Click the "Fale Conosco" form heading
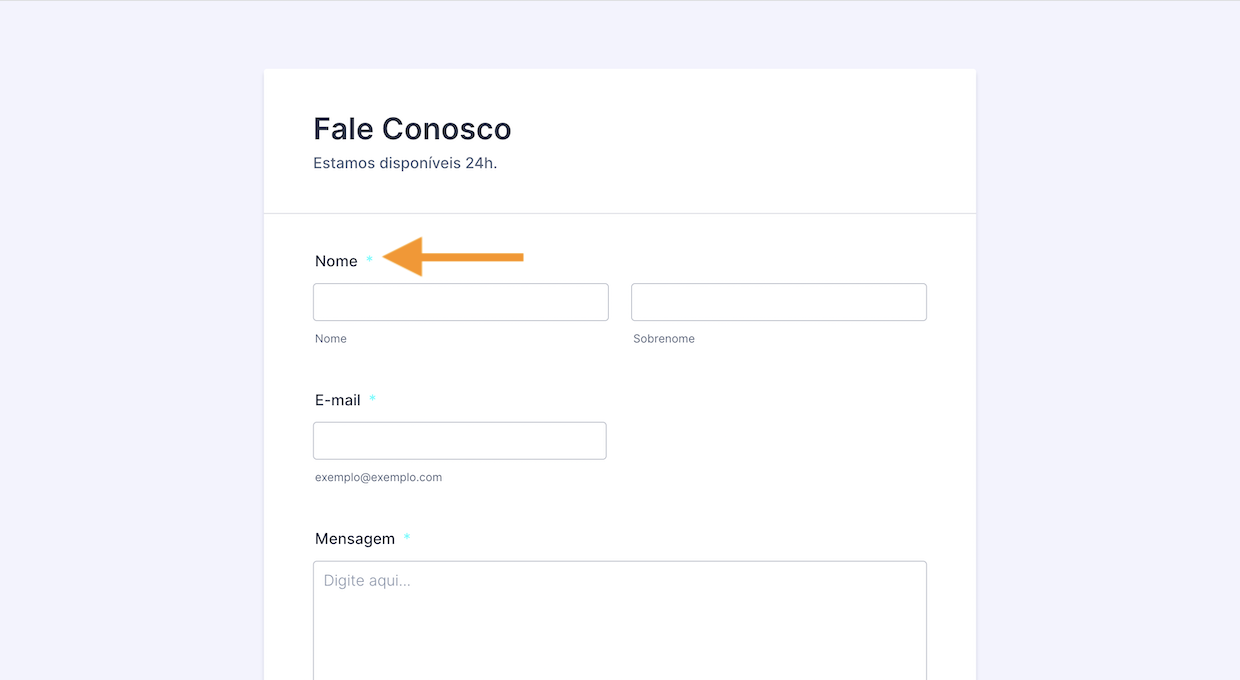Viewport: 1240px width, 680px height. pyautogui.click(x=412, y=129)
